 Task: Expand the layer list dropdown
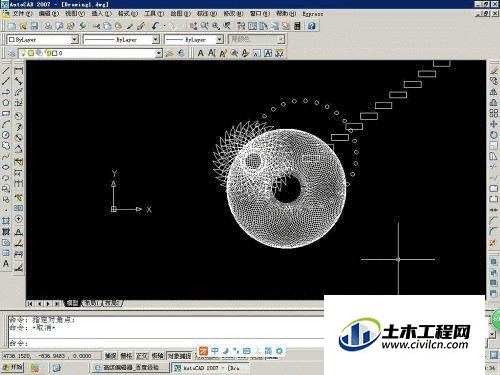click(159, 53)
